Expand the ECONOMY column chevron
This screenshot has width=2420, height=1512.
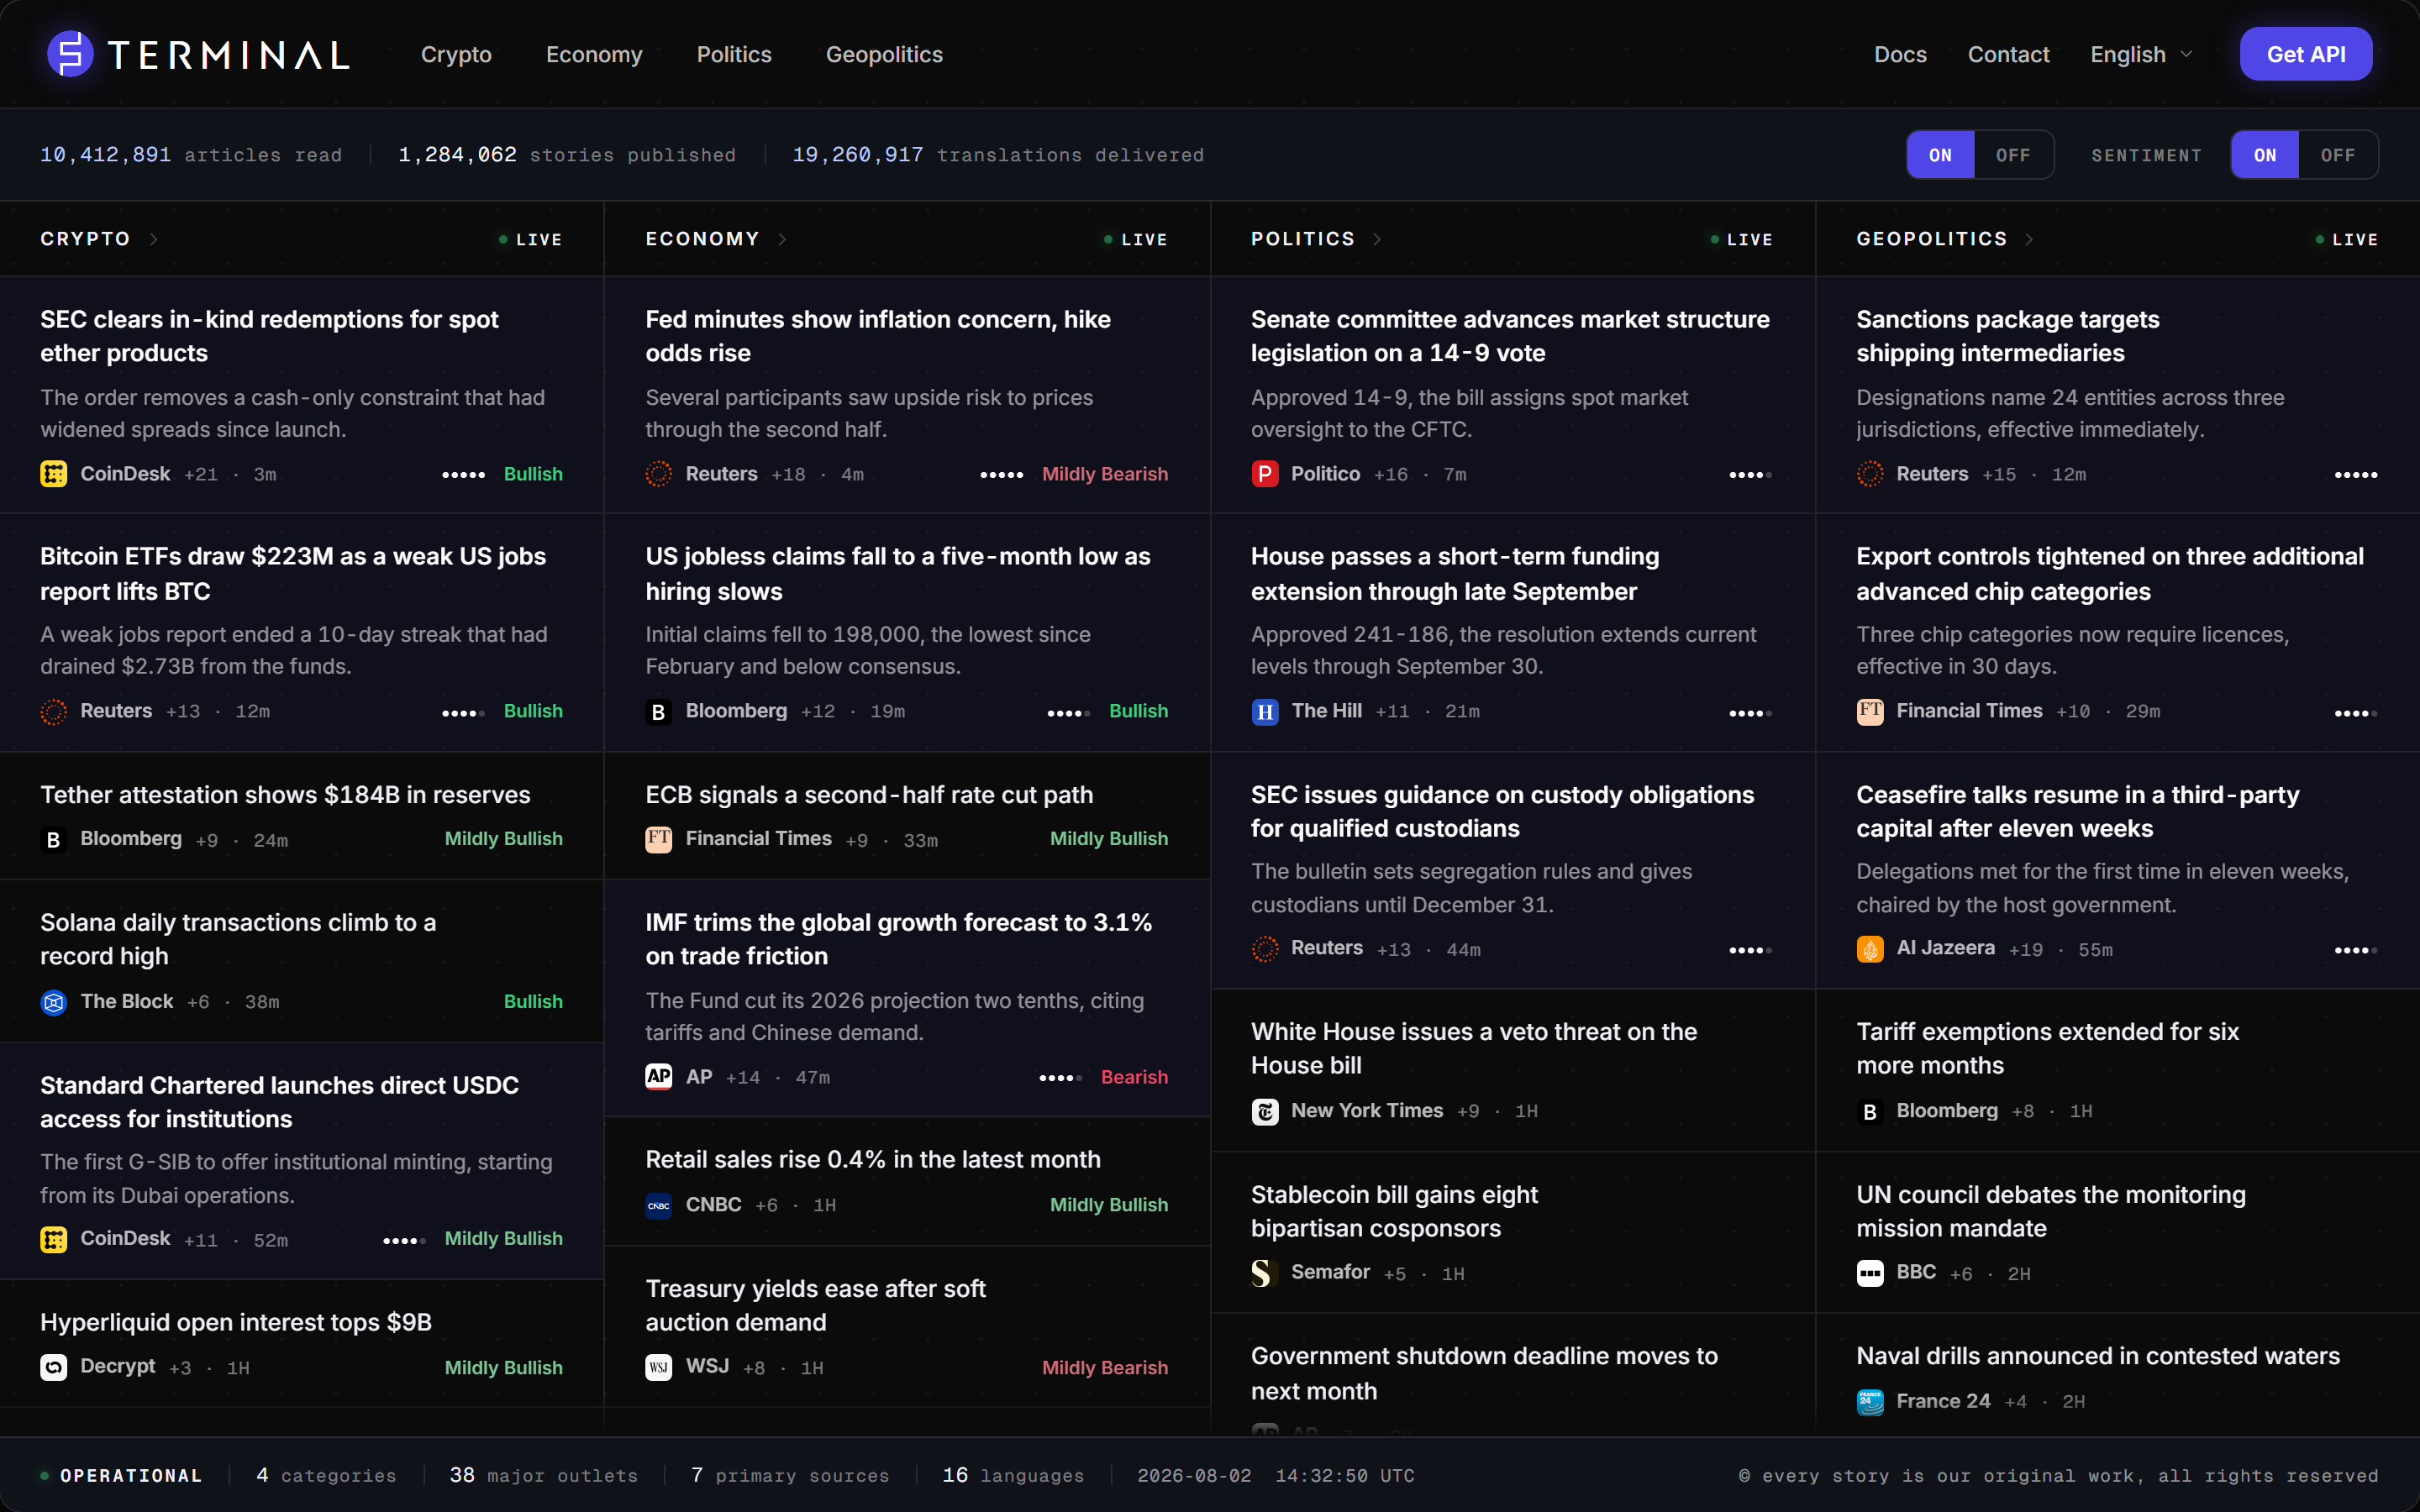782,239
